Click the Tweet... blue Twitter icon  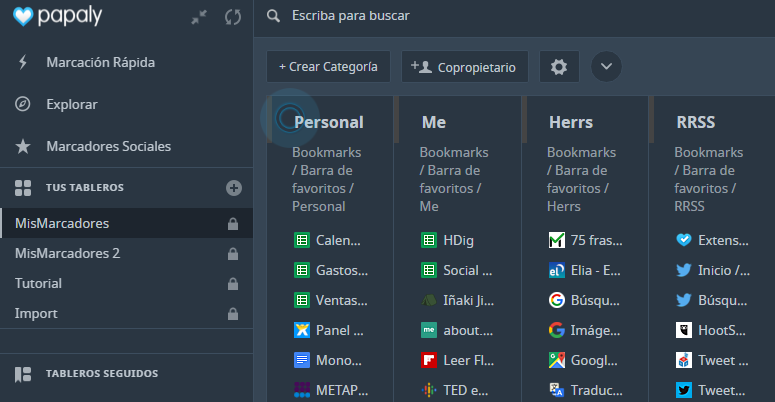pyautogui.click(x=684, y=390)
